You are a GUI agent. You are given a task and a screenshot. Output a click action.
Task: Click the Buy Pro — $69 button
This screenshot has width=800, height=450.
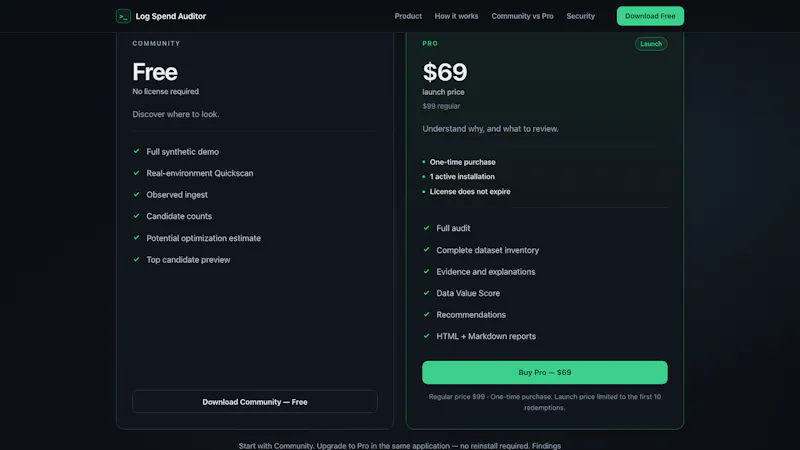coord(544,372)
